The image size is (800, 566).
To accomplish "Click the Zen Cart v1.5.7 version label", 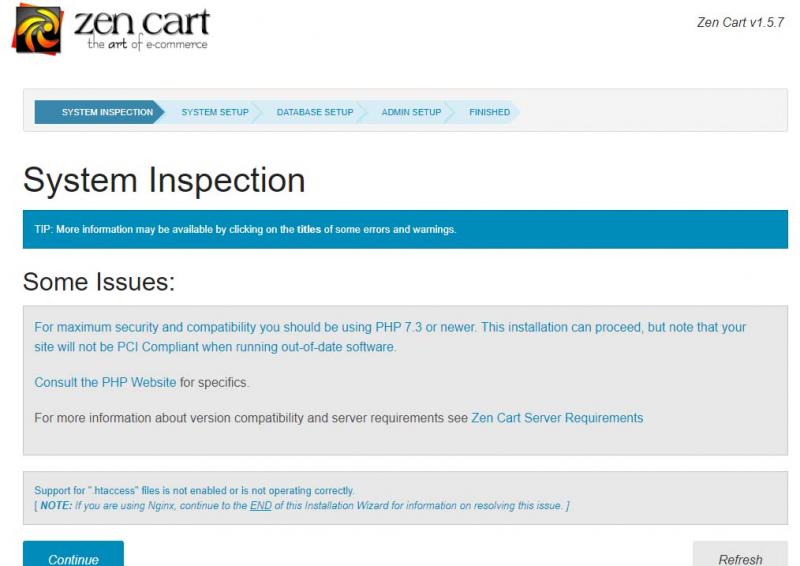I will [x=740, y=22].
